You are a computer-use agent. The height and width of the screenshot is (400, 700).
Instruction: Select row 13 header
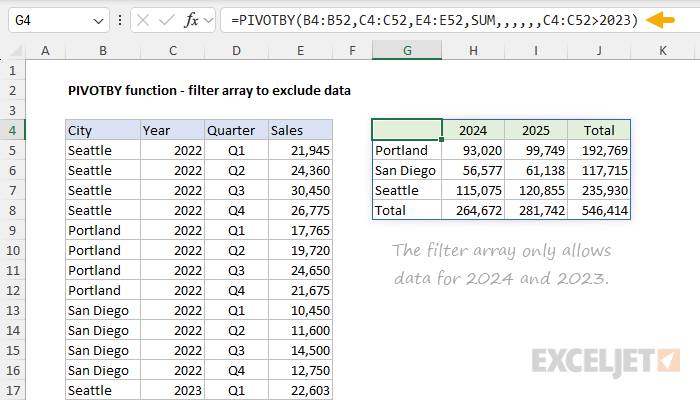(x=12, y=310)
